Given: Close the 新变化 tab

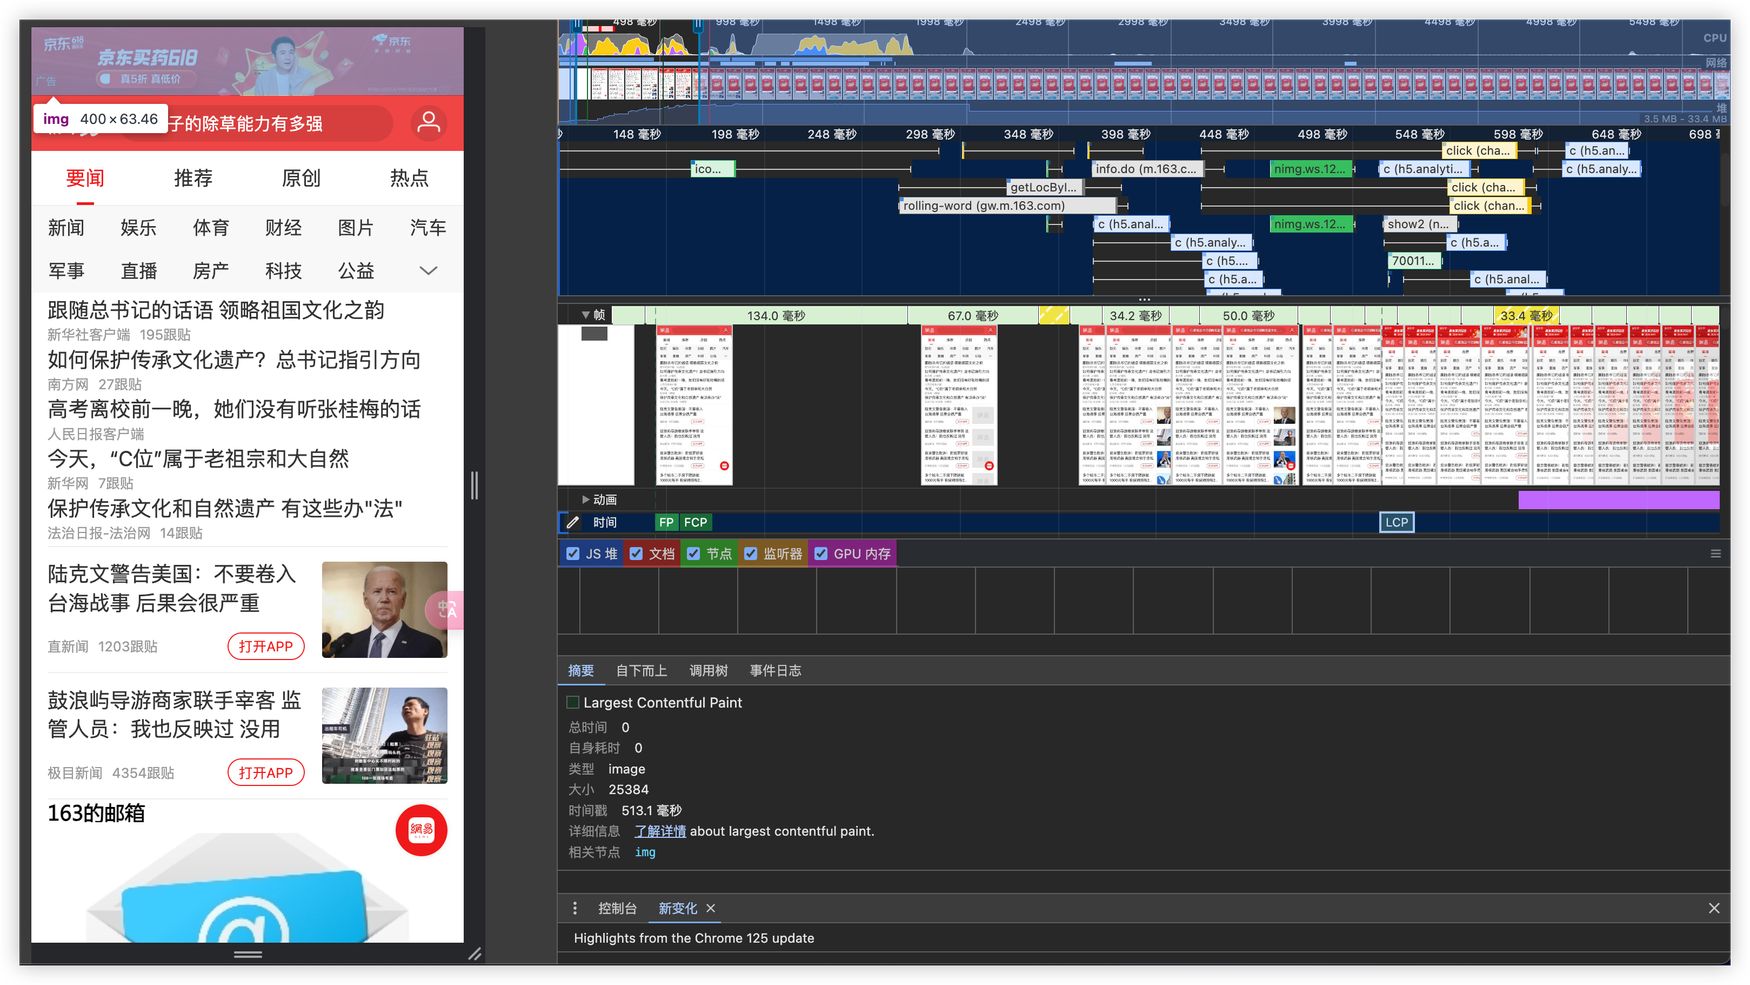Looking at the screenshot, I should pyautogui.click(x=711, y=908).
